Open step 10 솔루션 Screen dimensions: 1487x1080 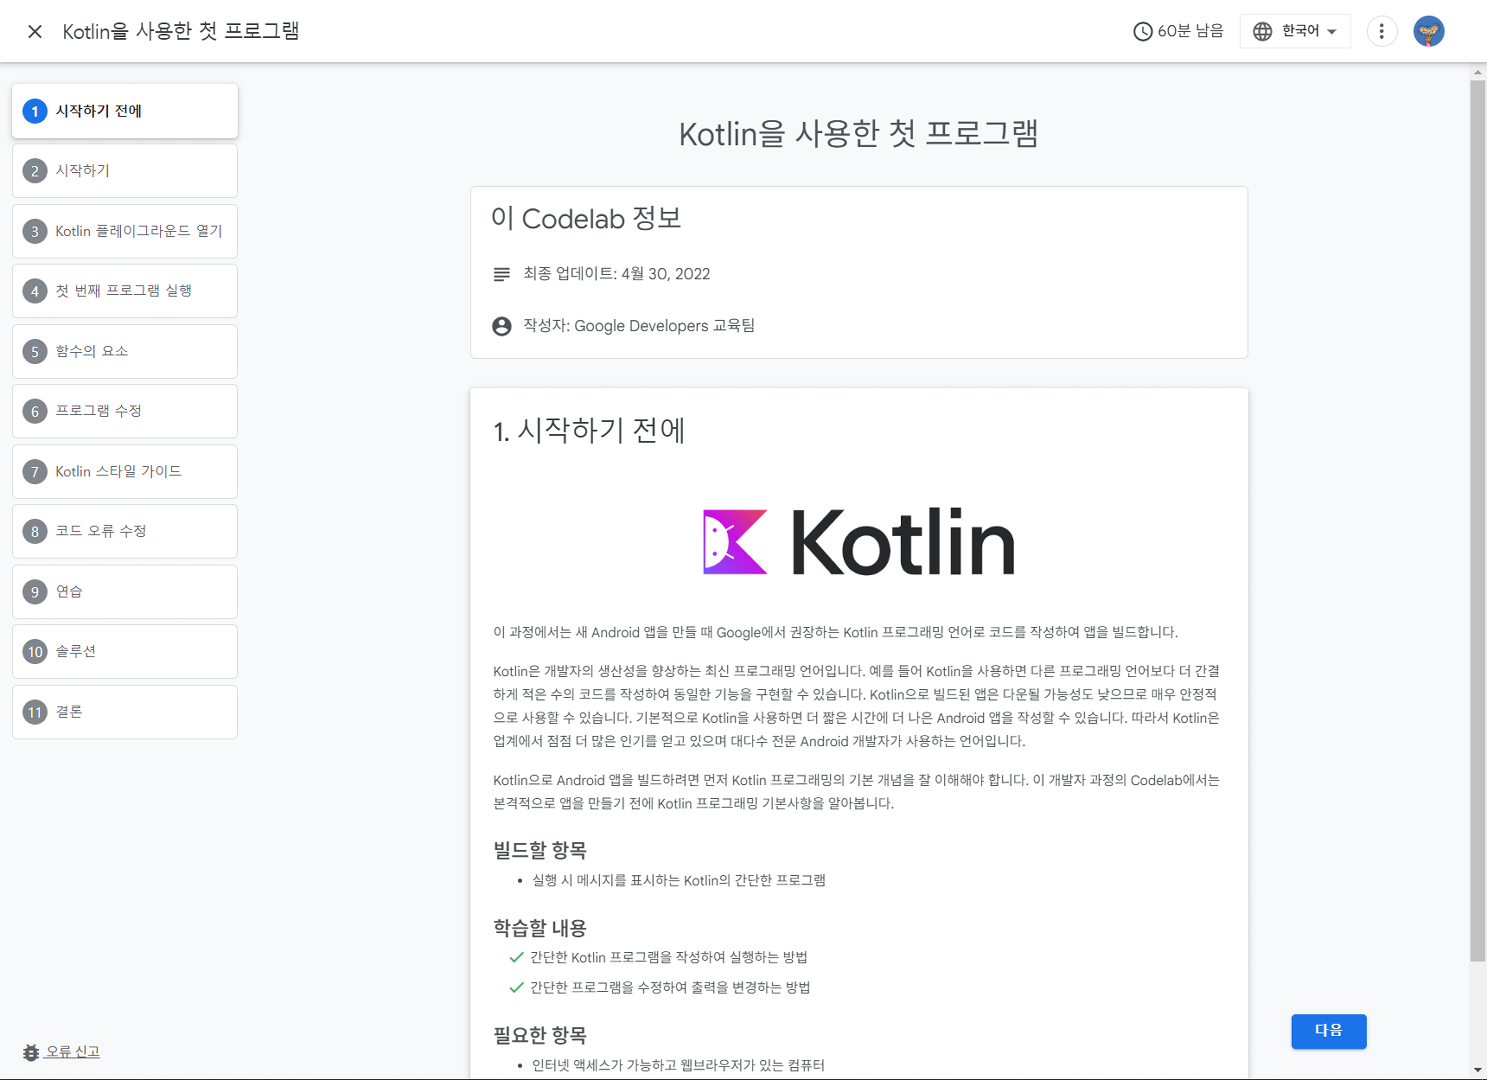[125, 652]
